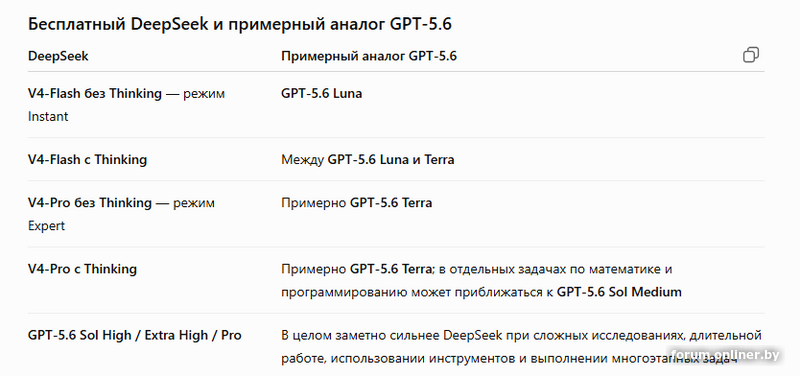This screenshot has width=800, height=376.
Task: Select 'GPT-5.6 Sol High / Extra High / Pro' cell
Action: (x=135, y=335)
